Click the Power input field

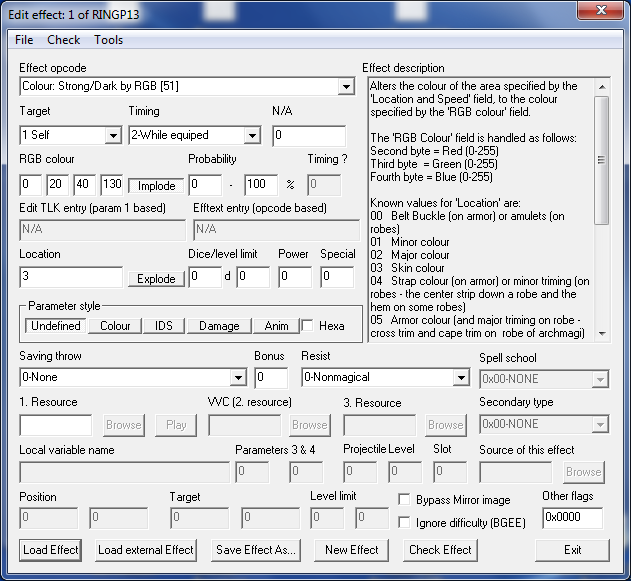tap(295, 277)
